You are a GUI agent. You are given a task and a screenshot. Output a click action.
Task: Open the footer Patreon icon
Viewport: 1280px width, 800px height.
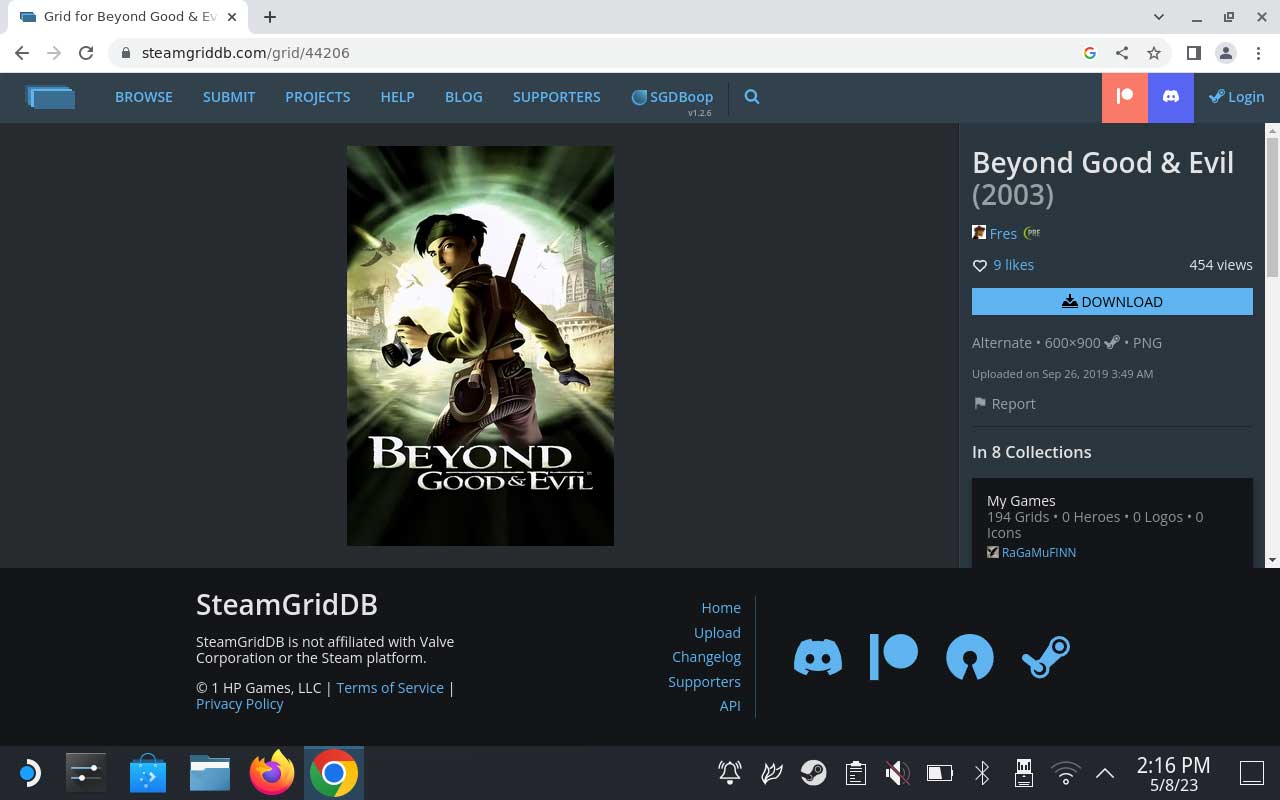coord(894,657)
